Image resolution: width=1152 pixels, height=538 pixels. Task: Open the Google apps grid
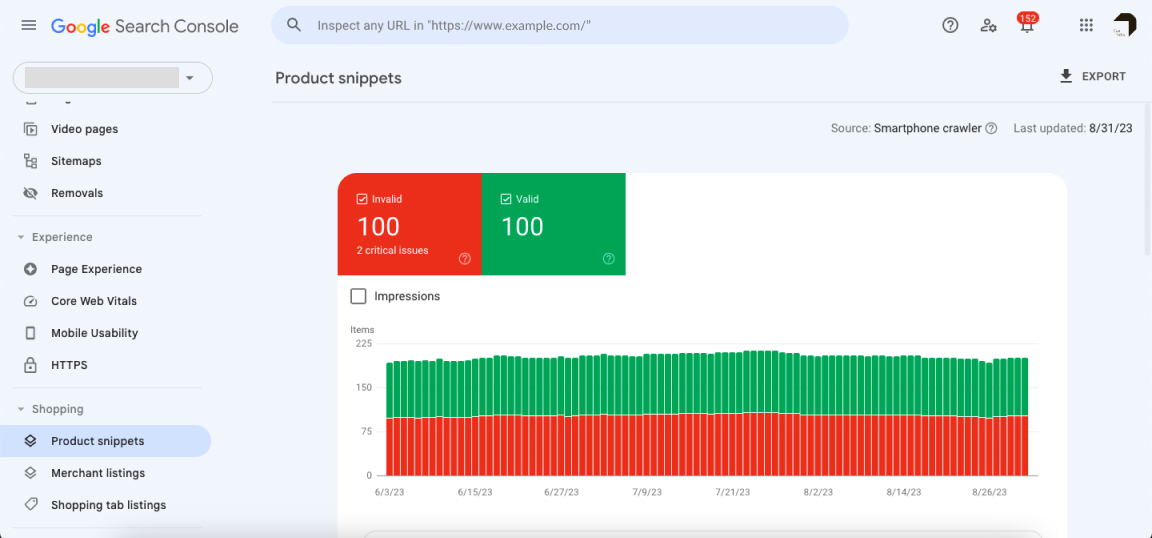[x=1086, y=26]
